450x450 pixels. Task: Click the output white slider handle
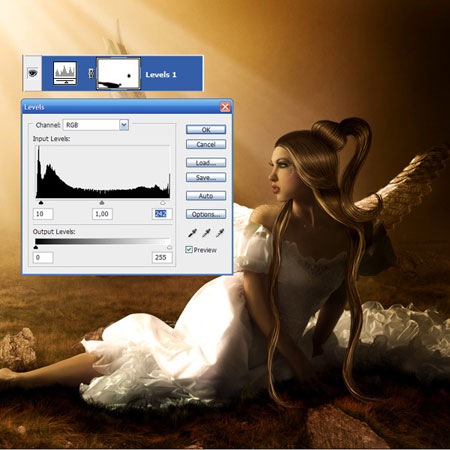(169, 247)
